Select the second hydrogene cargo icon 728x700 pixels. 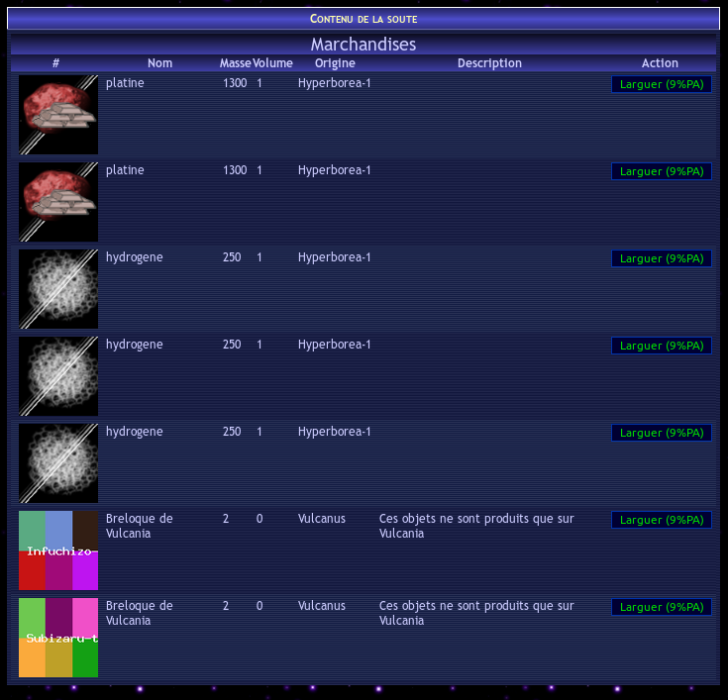point(58,375)
